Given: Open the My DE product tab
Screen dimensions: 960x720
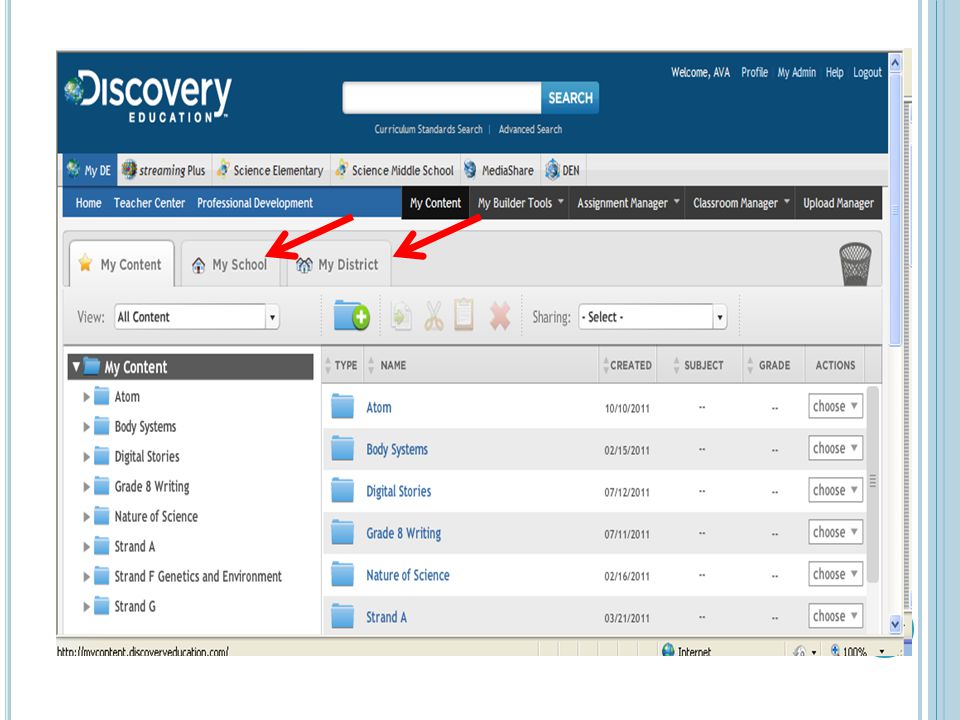Looking at the screenshot, I should click(90, 170).
